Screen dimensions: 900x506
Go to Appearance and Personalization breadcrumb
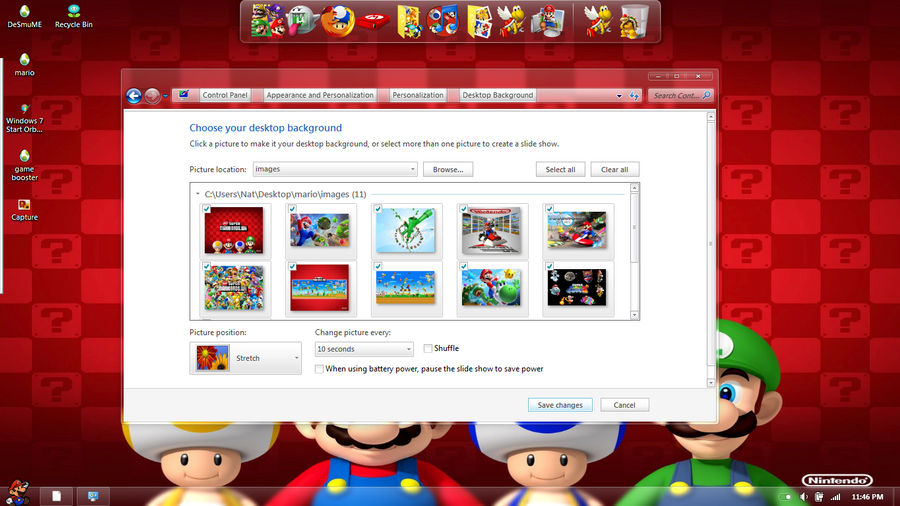click(x=320, y=95)
